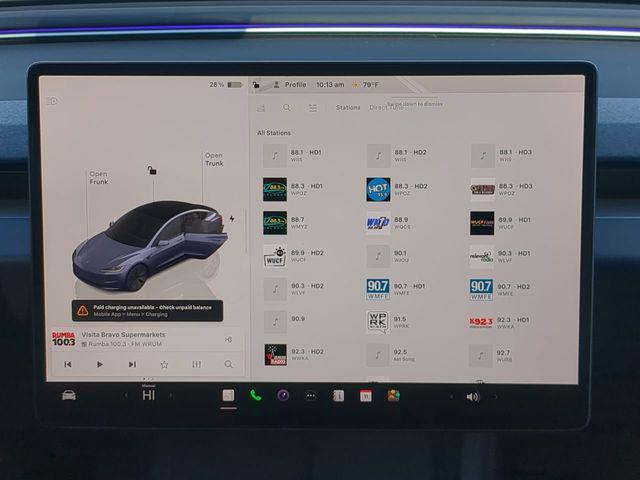Viewport: 640px width, 480px height.
Task: Open climate settings via HI temperature
Action: coord(149,395)
